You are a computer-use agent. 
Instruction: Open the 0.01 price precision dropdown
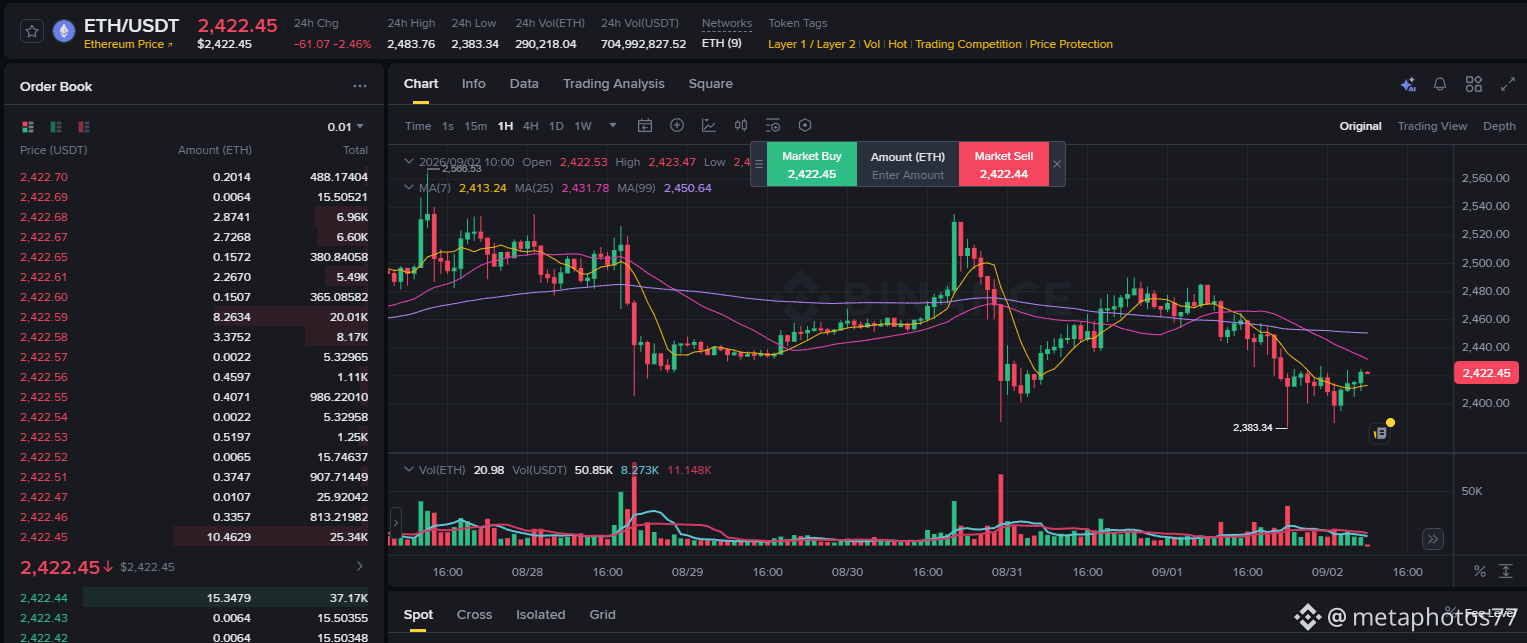pos(346,127)
